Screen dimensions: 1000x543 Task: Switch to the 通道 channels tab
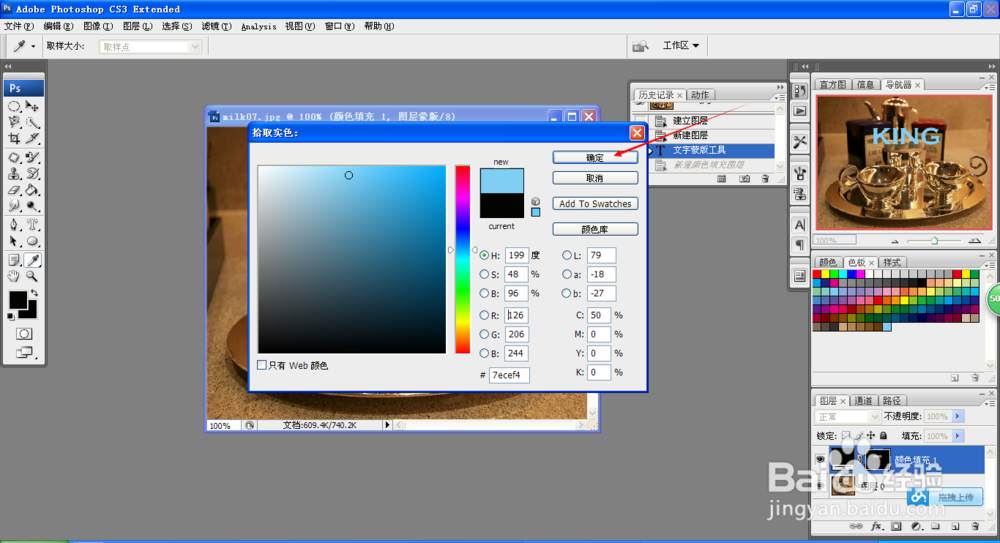(863, 401)
